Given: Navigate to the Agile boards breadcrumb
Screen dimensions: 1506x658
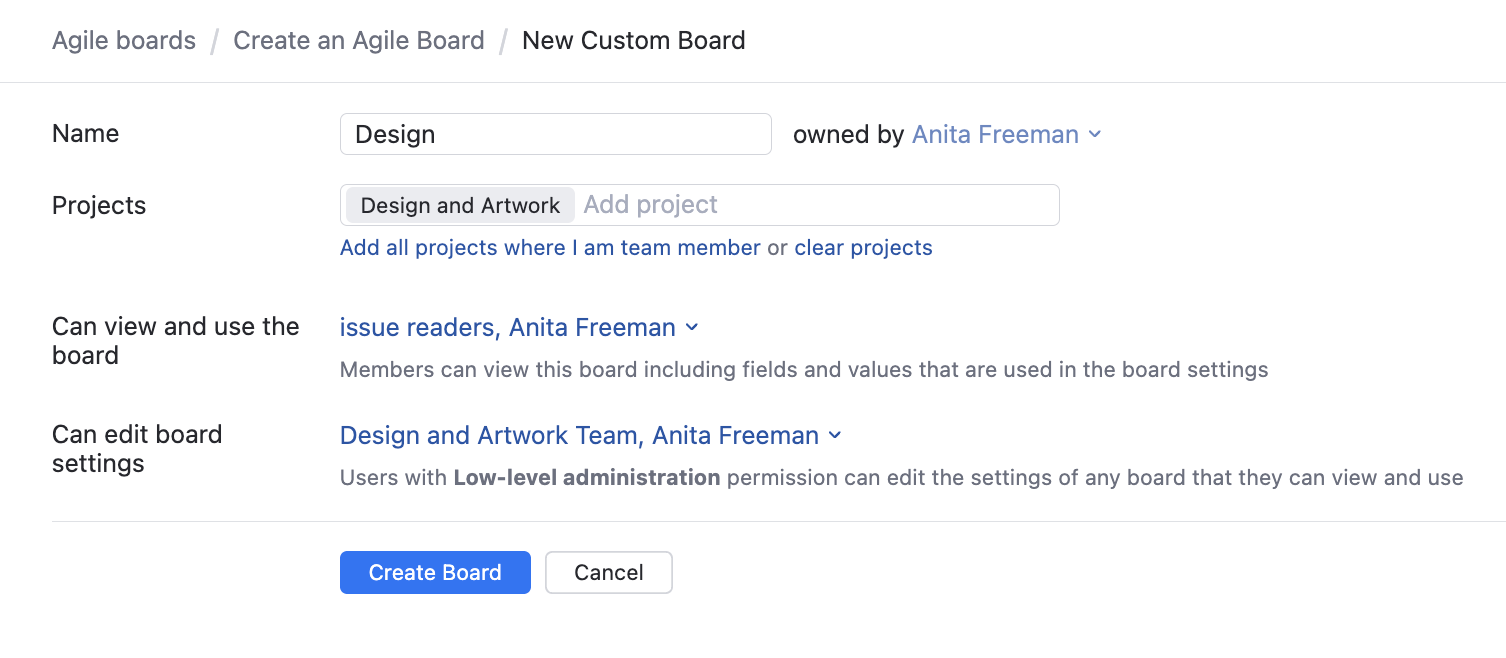Looking at the screenshot, I should pyautogui.click(x=123, y=40).
